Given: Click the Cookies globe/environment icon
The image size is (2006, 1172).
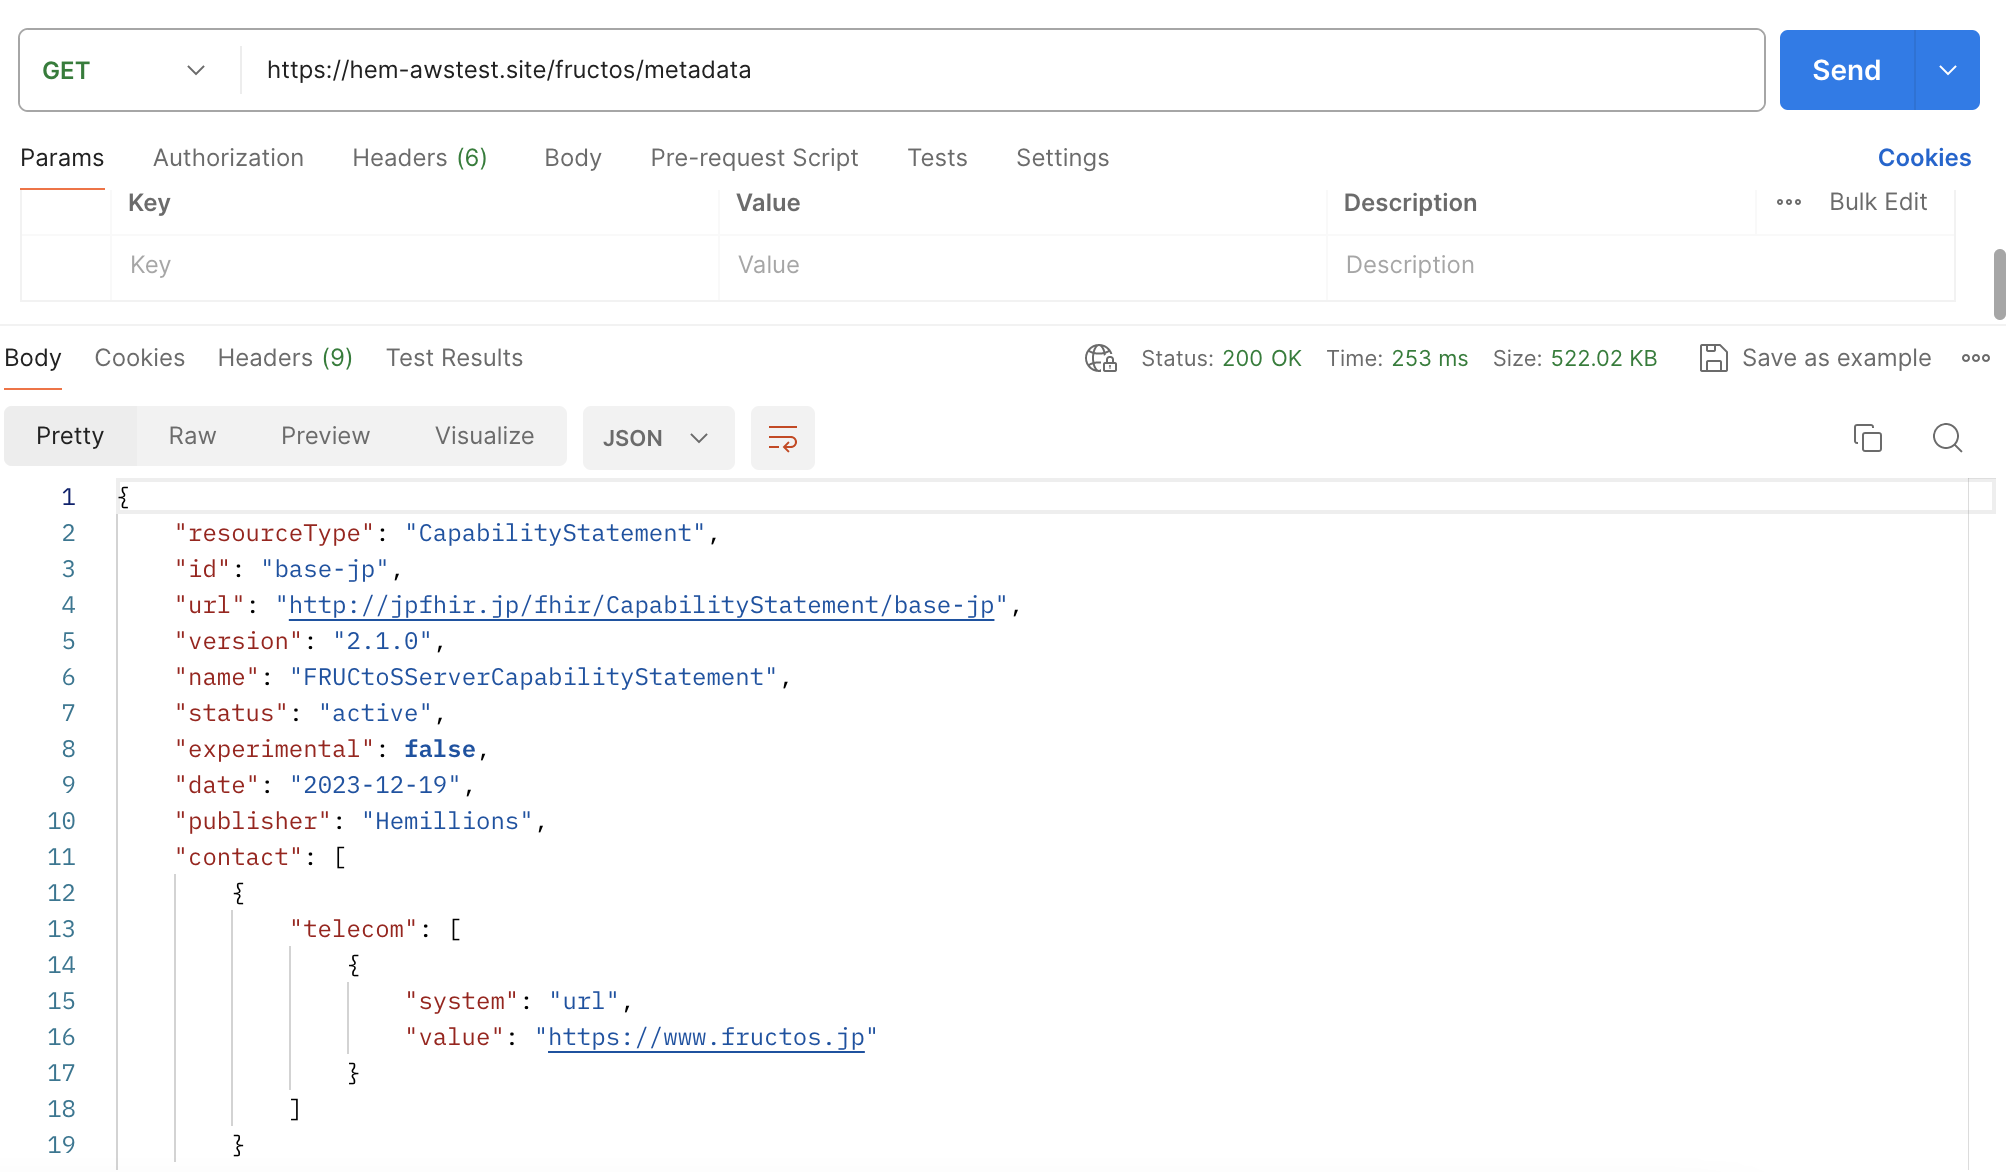Looking at the screenshot, I should tap(1103, 360).
